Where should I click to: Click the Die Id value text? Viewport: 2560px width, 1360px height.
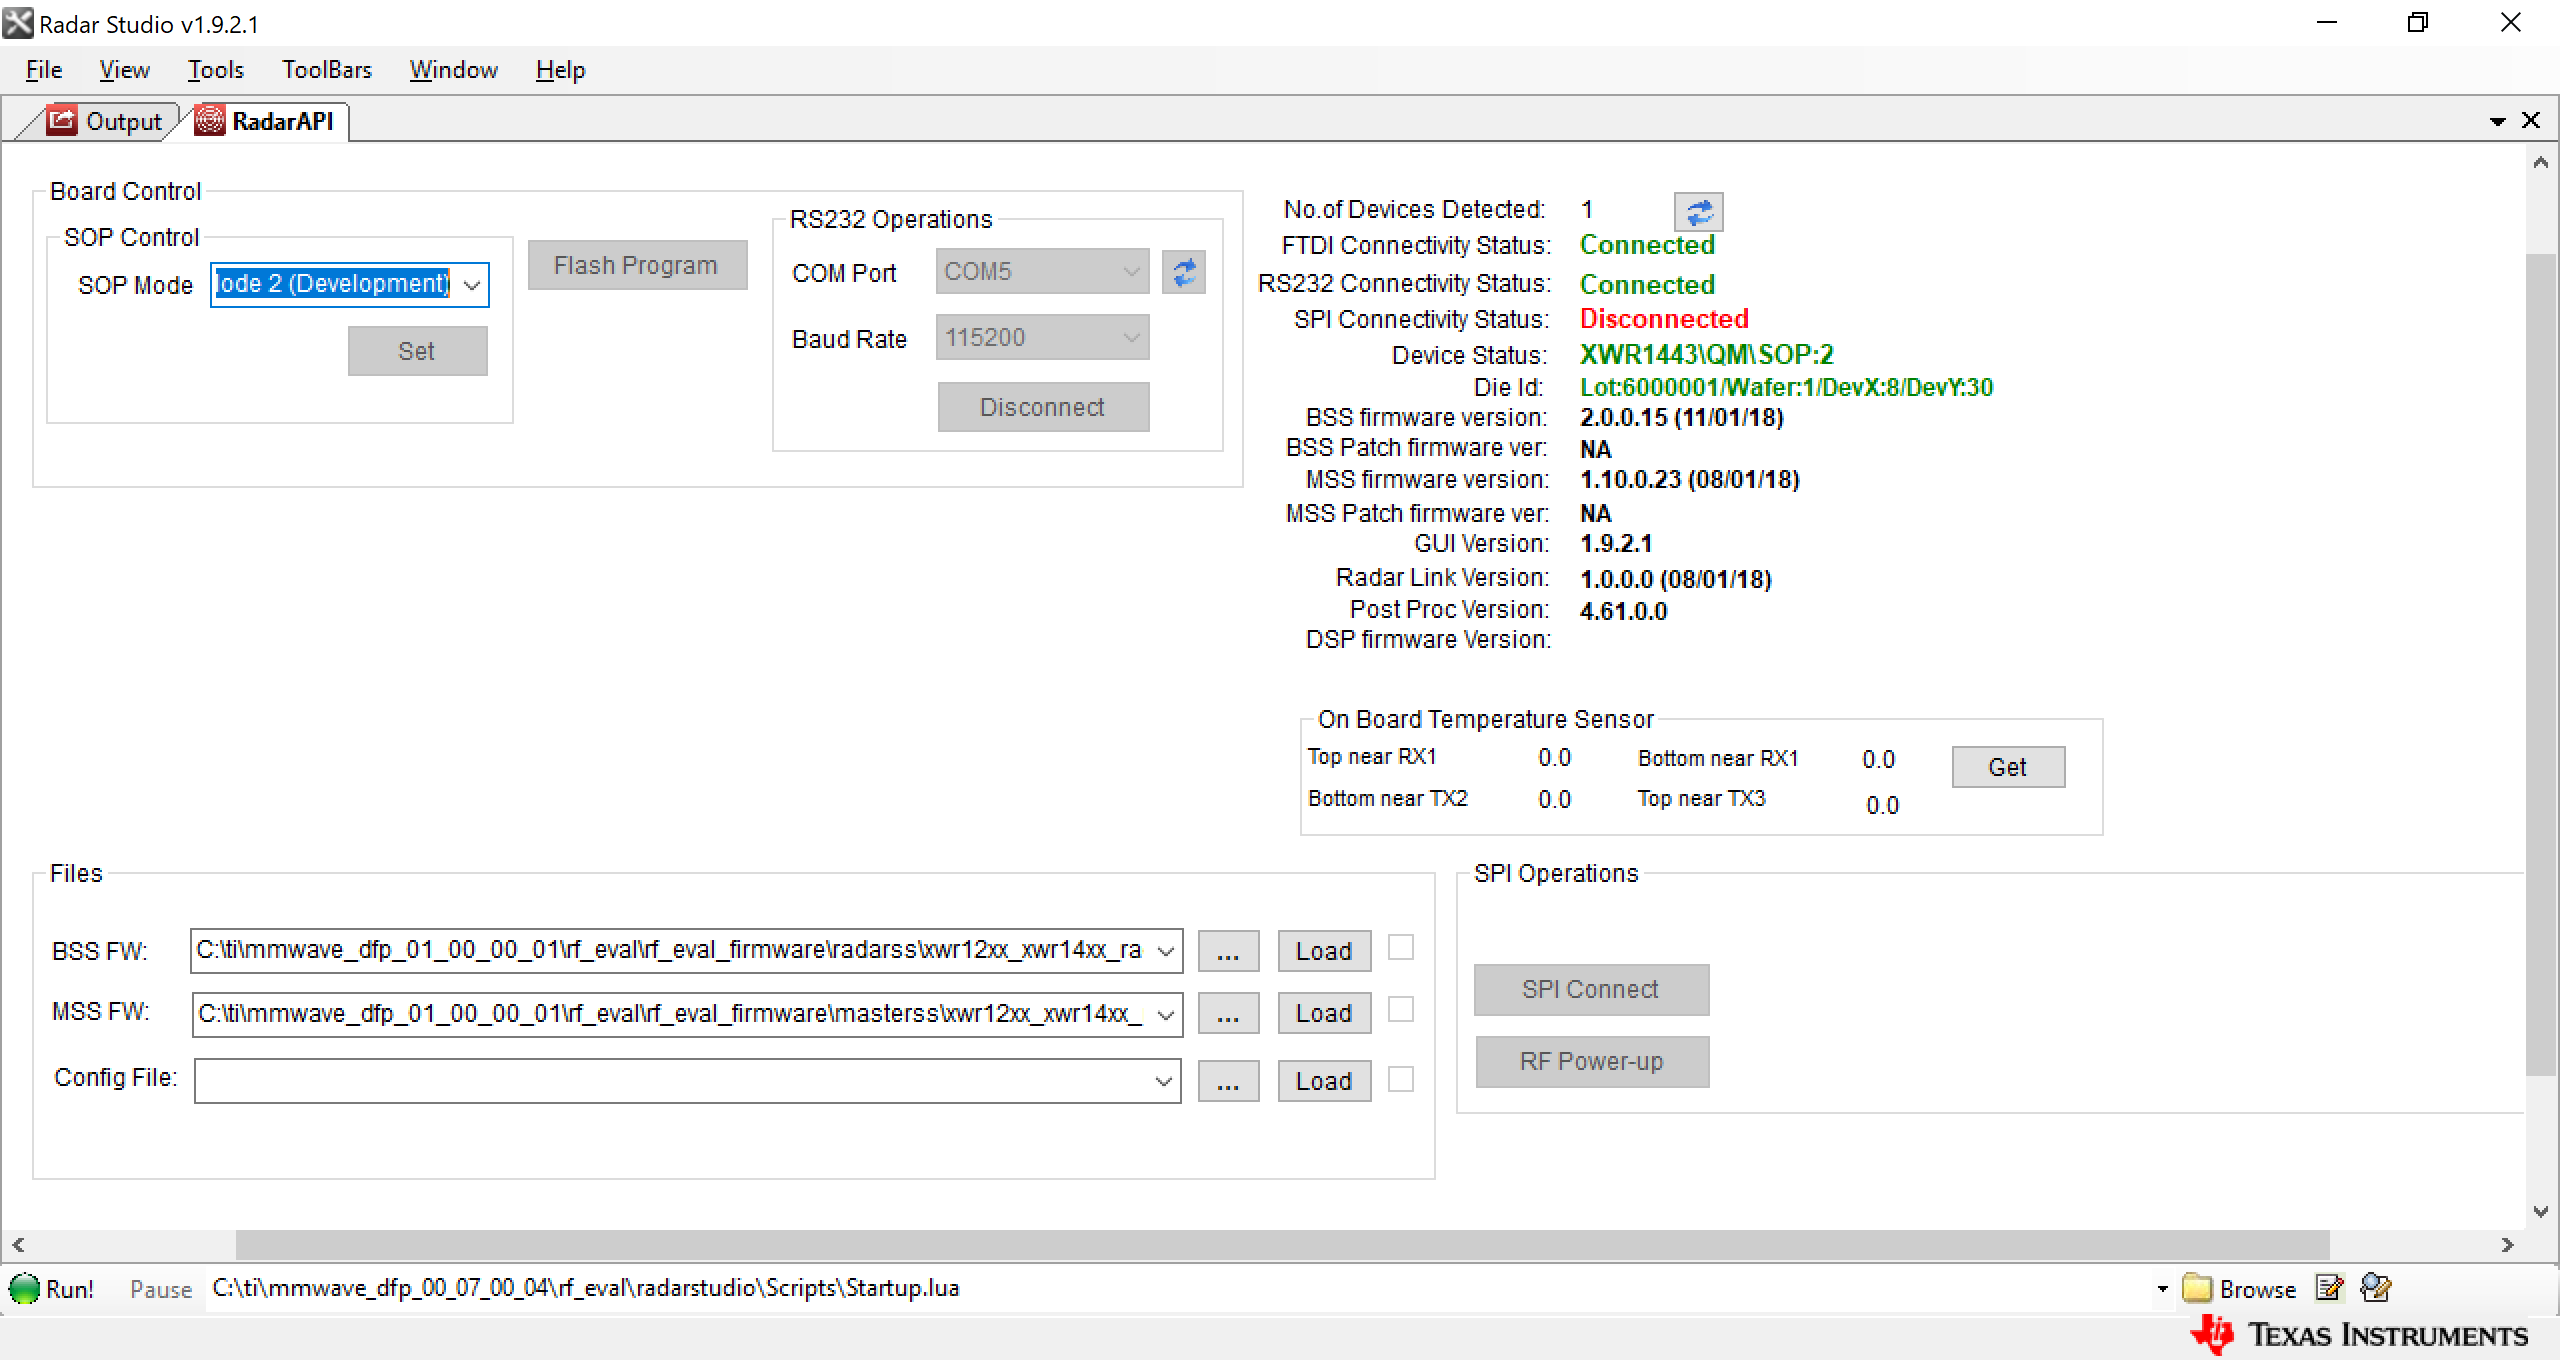1786,387
